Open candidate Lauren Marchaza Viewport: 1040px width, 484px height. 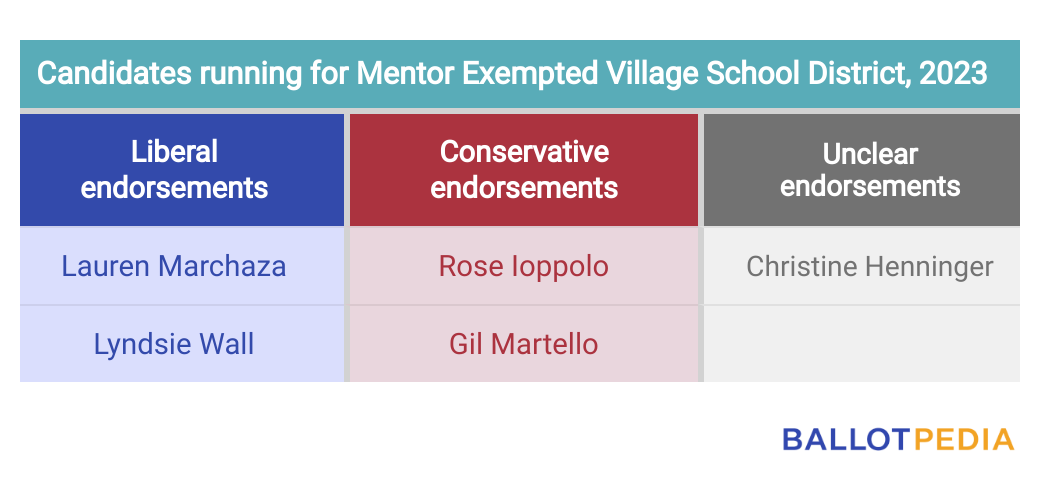pyautogui.click(x=174, y=266)
